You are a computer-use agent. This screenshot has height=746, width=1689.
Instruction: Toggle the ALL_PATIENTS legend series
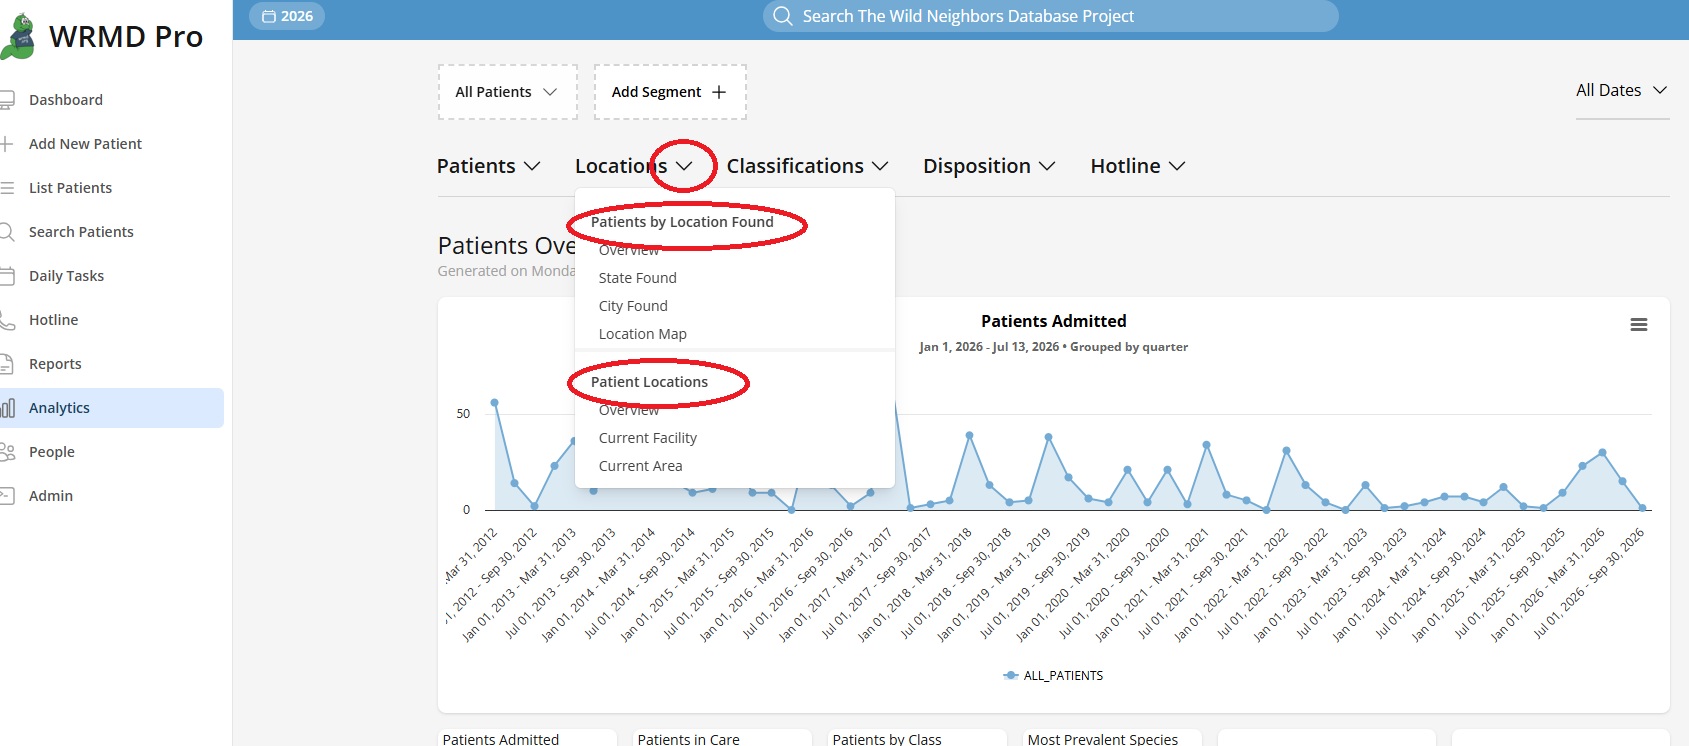click(1053, 676)
